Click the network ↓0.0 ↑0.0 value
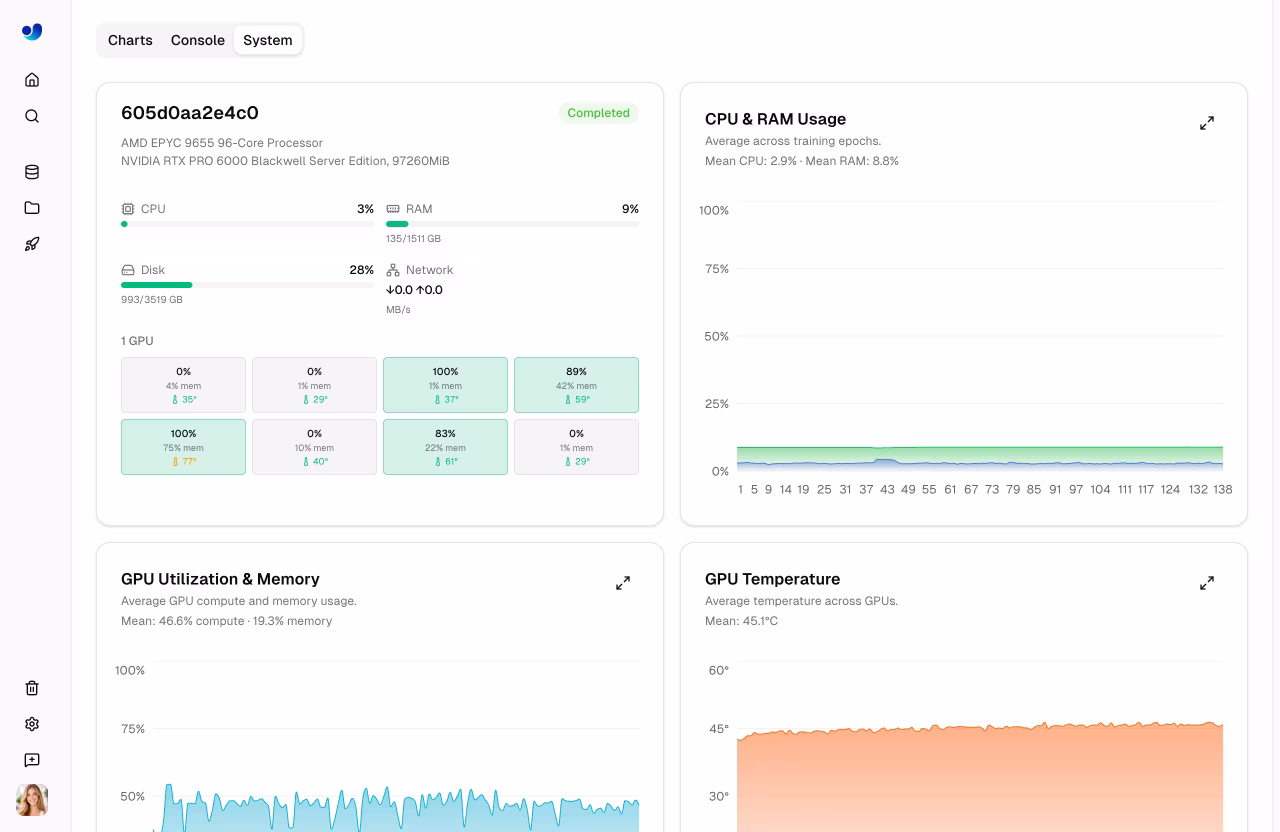Screen dimensions: 1280x832 [x=414, y=290]
